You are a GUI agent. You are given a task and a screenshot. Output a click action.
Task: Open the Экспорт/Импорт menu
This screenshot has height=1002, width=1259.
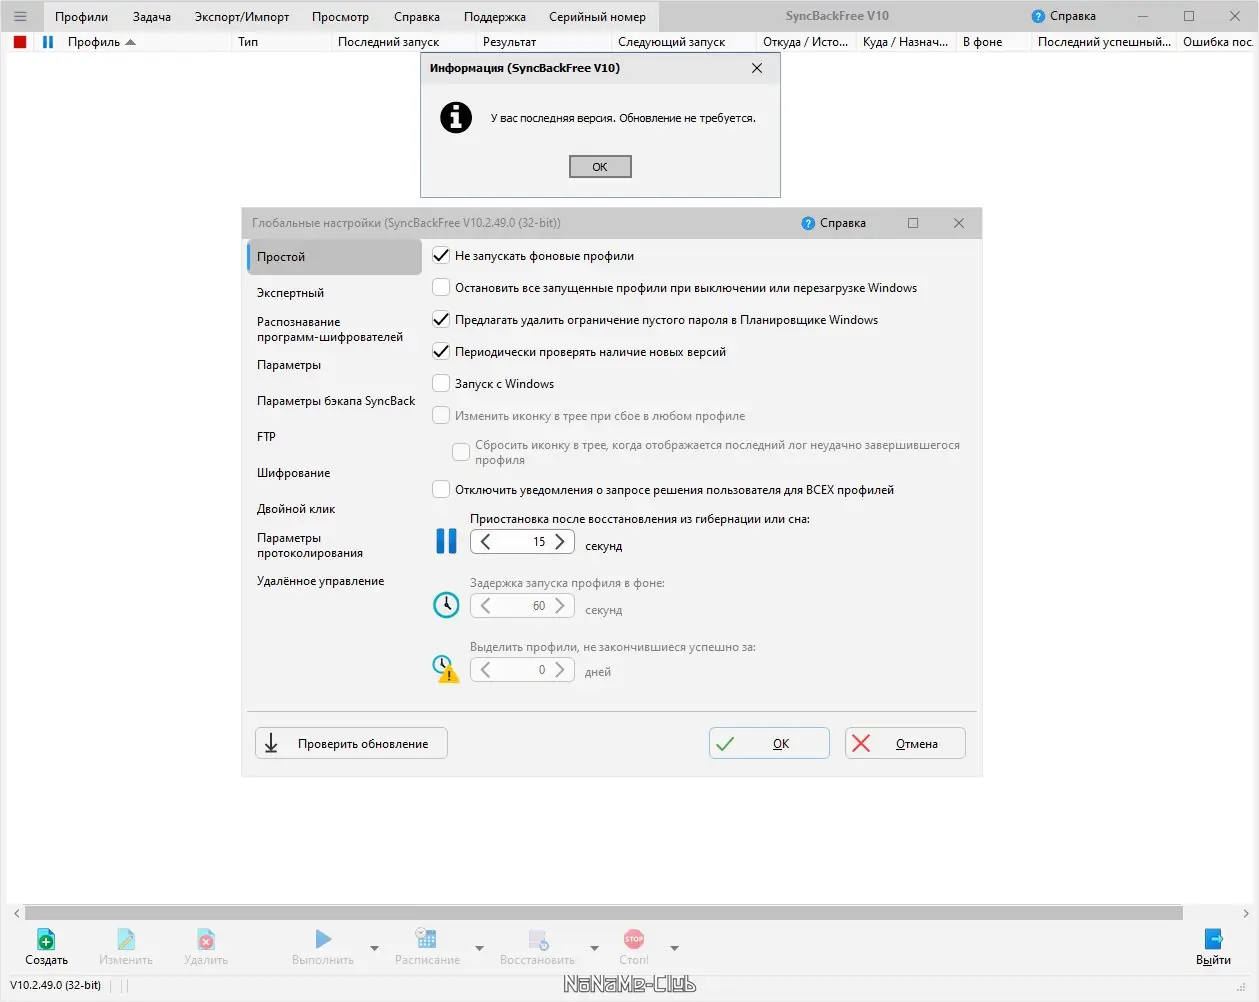[x=242, y=17]
